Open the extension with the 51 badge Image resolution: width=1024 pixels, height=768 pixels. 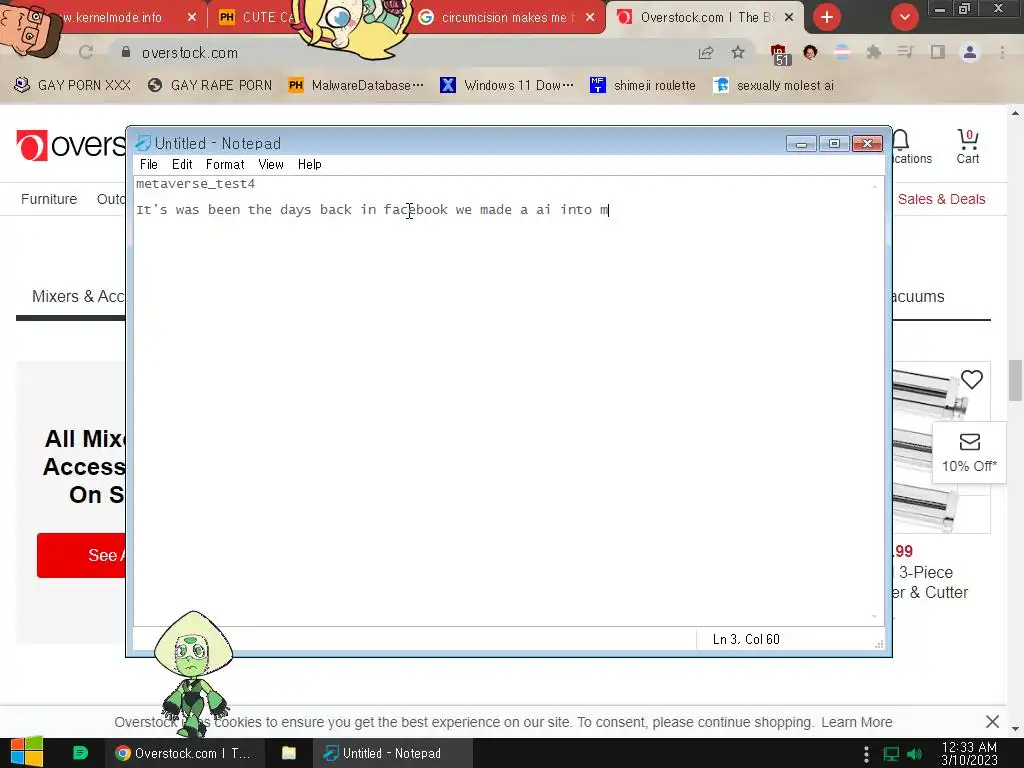(x=779, y=54)
